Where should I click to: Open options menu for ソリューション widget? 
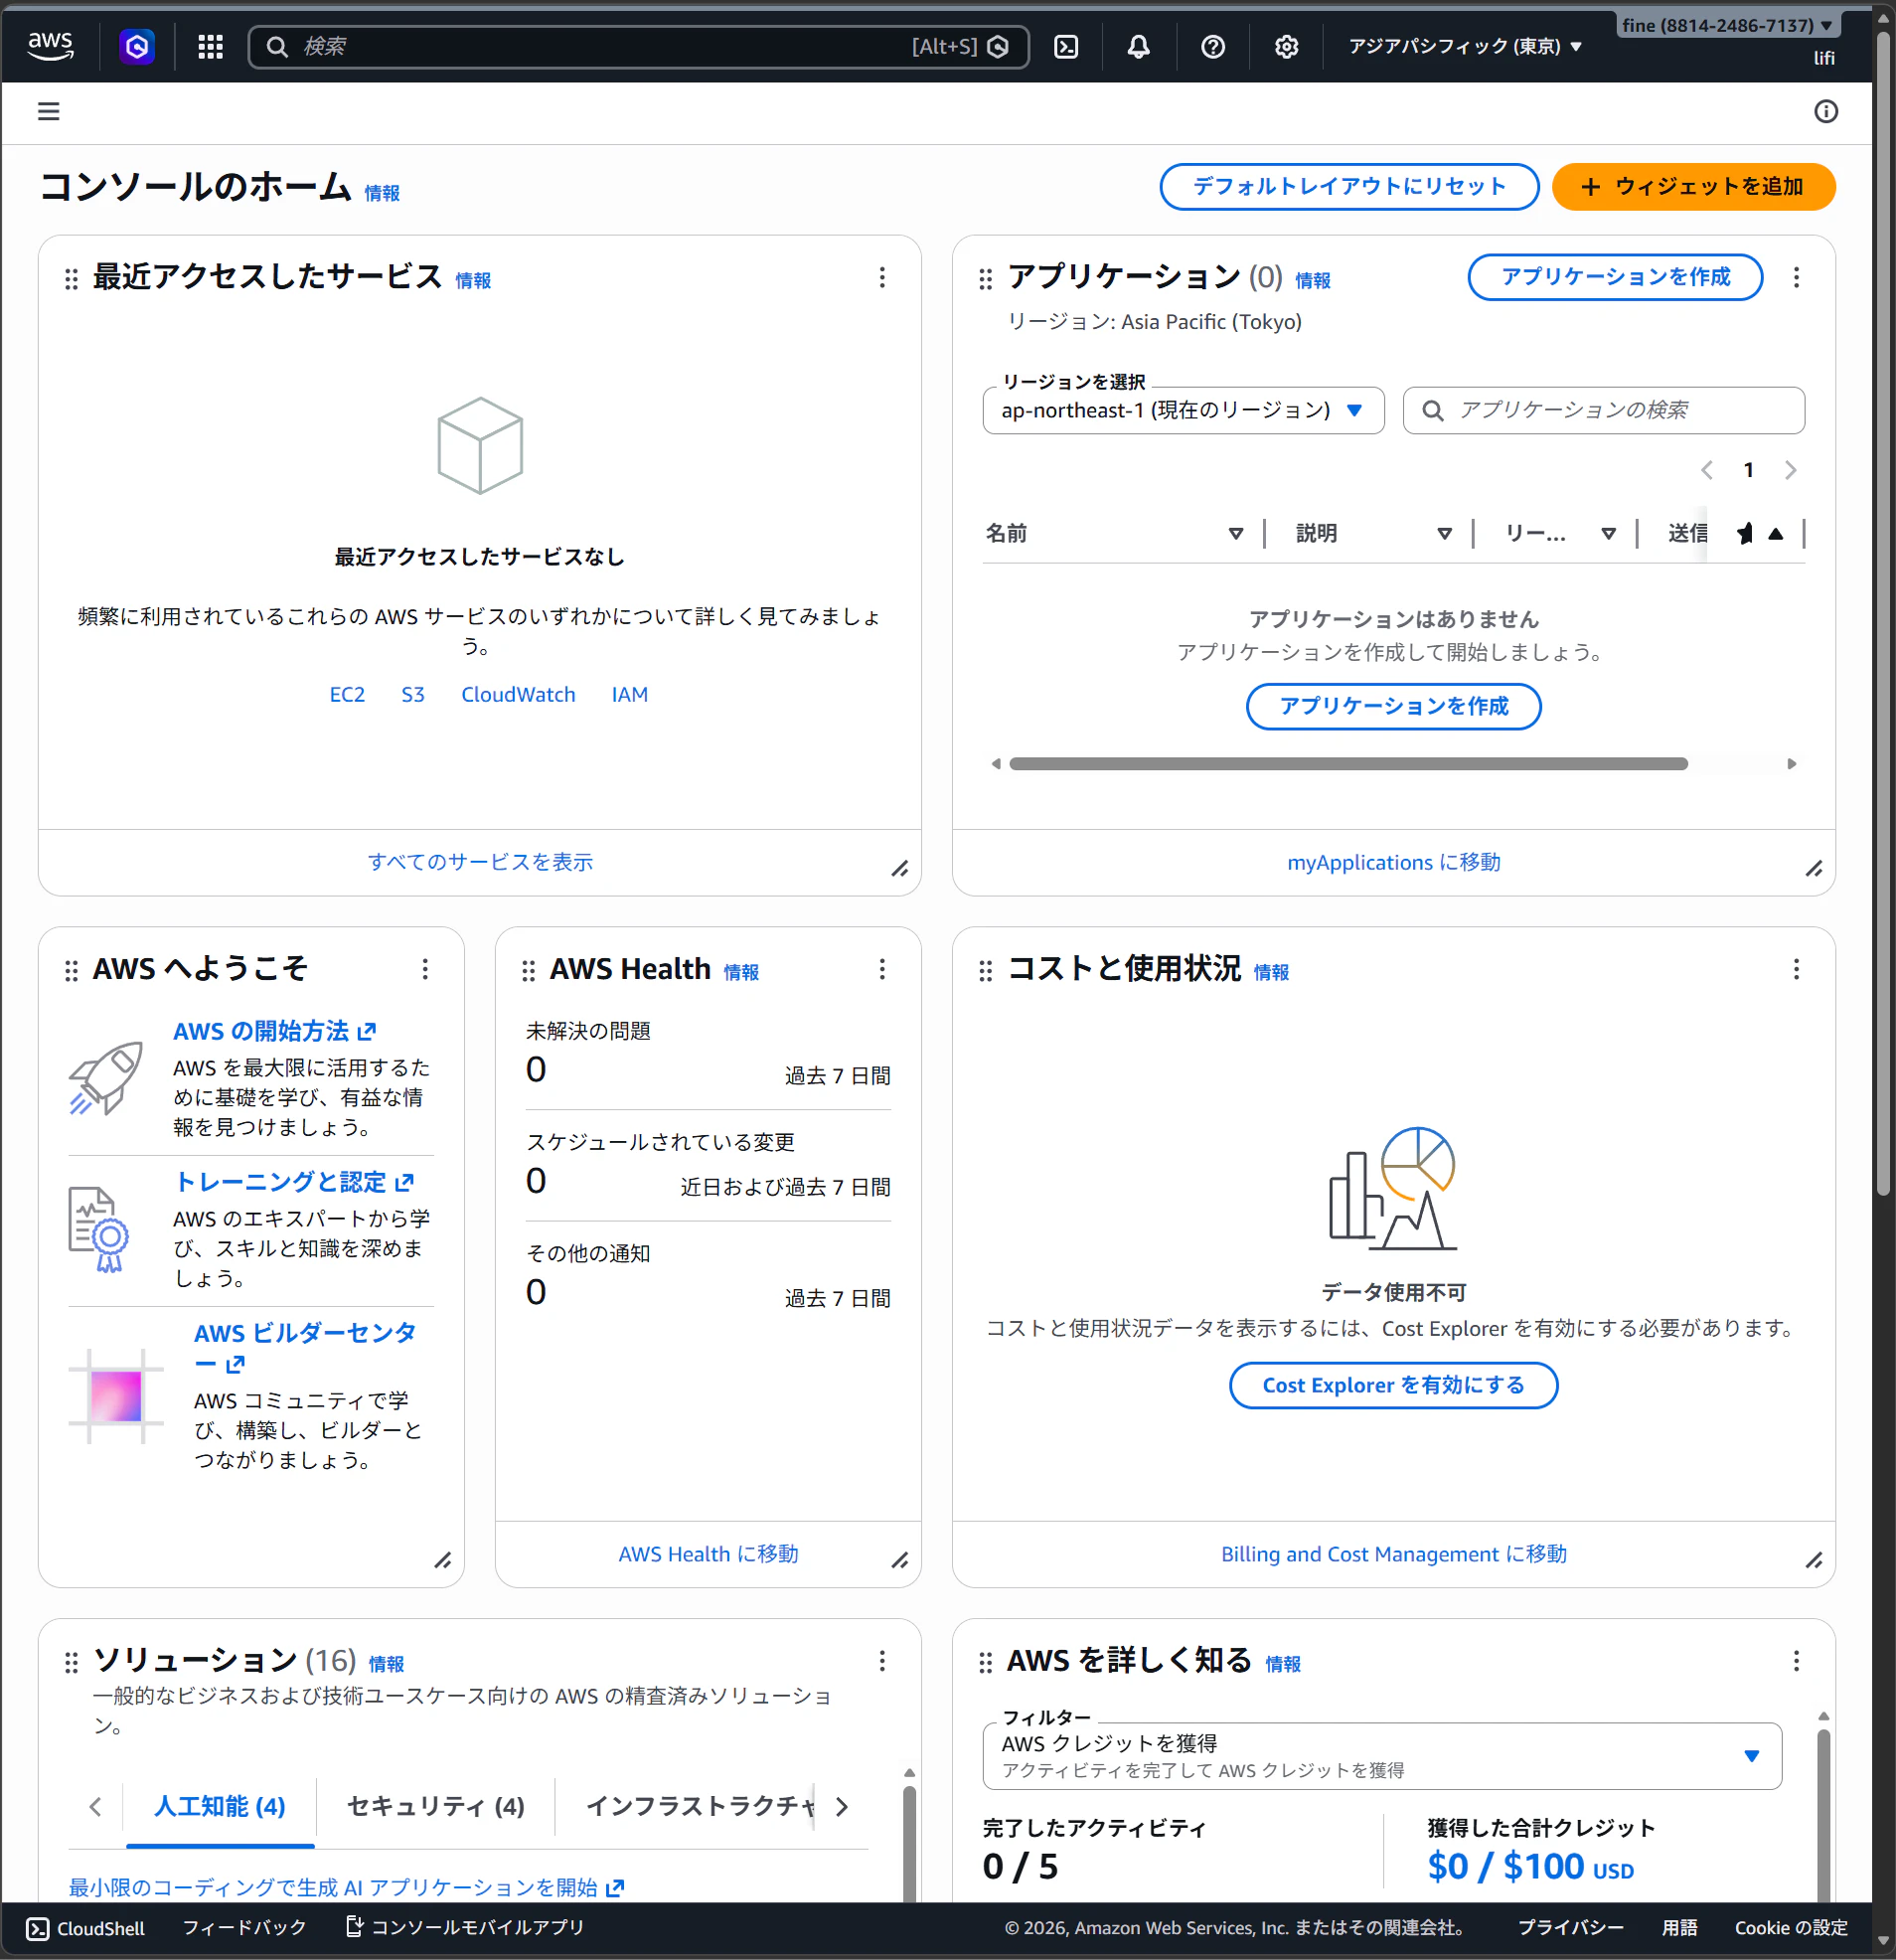point(882,1661)
